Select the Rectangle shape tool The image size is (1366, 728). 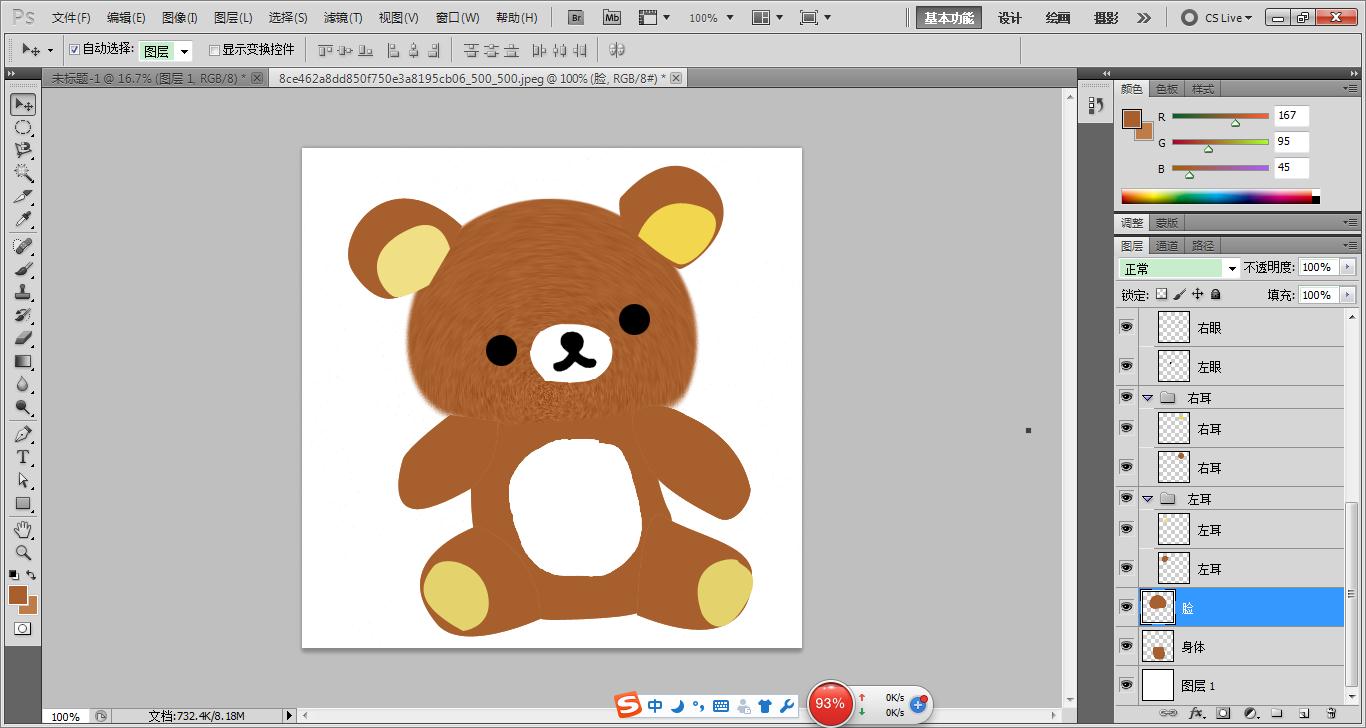23,503
